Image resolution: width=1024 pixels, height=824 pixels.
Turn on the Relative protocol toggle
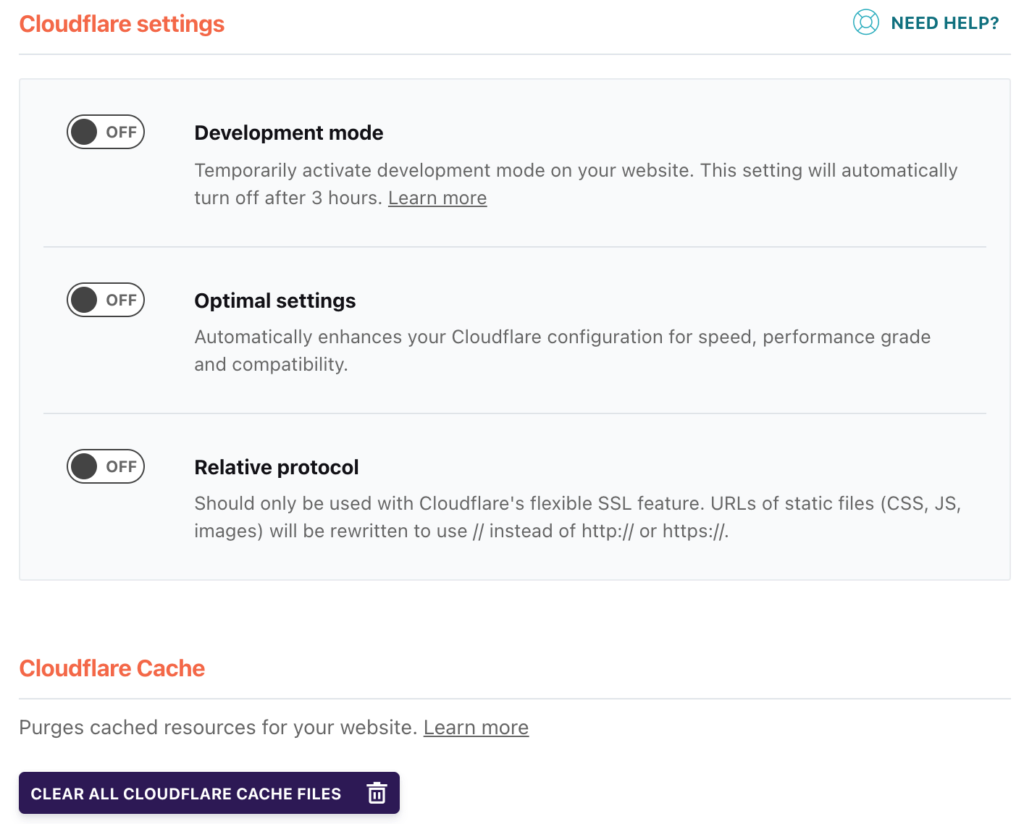pos(105,466)
